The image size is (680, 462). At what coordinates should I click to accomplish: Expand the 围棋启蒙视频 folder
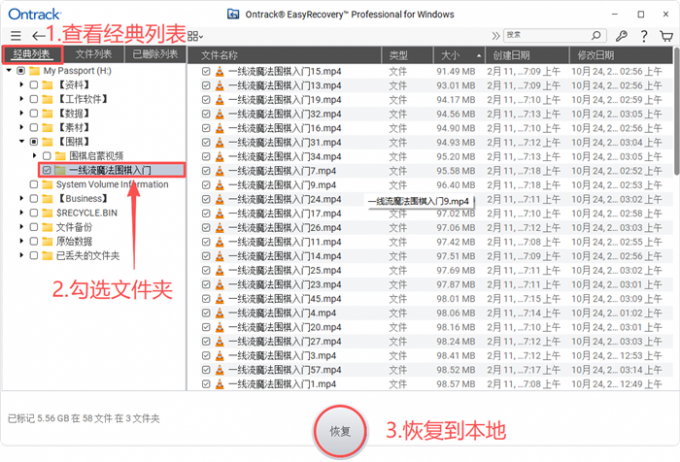coord(35,155)
